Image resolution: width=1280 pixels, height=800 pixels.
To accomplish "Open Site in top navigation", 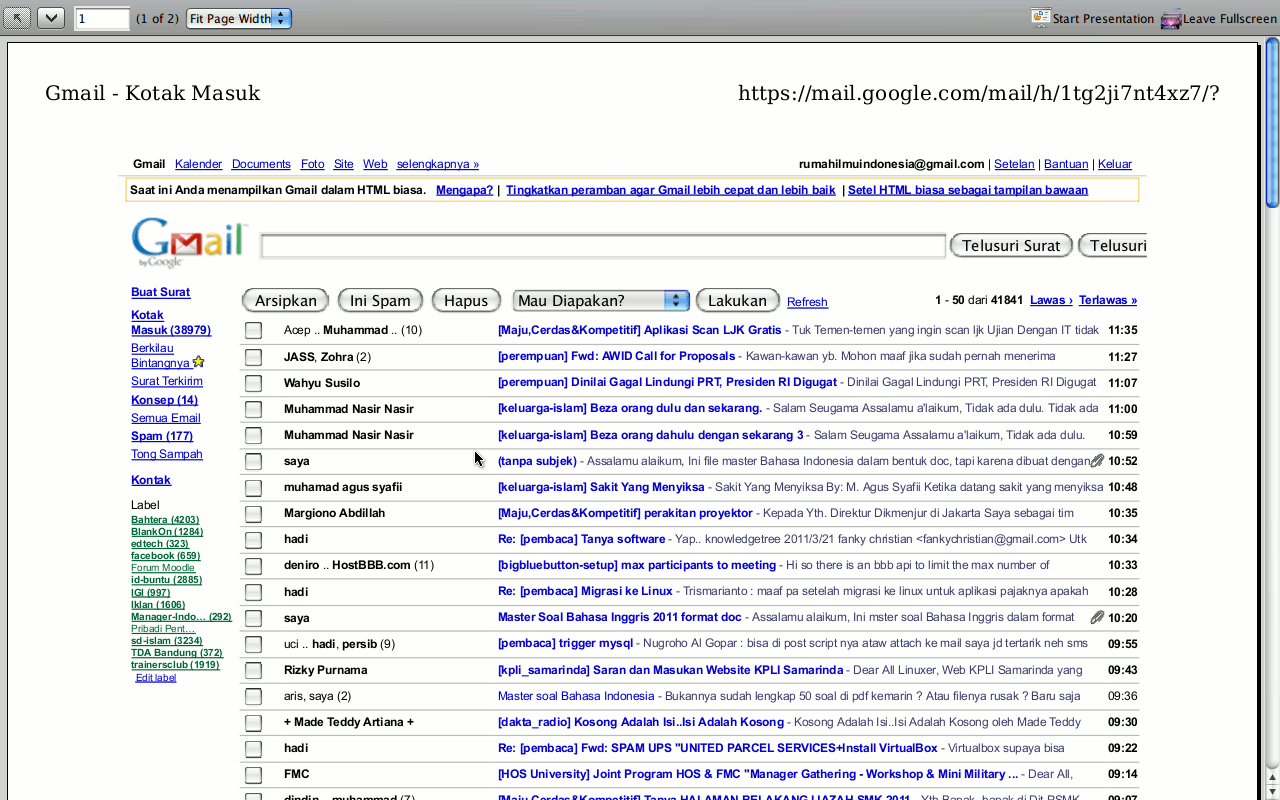I will click(x=344, y=164).
